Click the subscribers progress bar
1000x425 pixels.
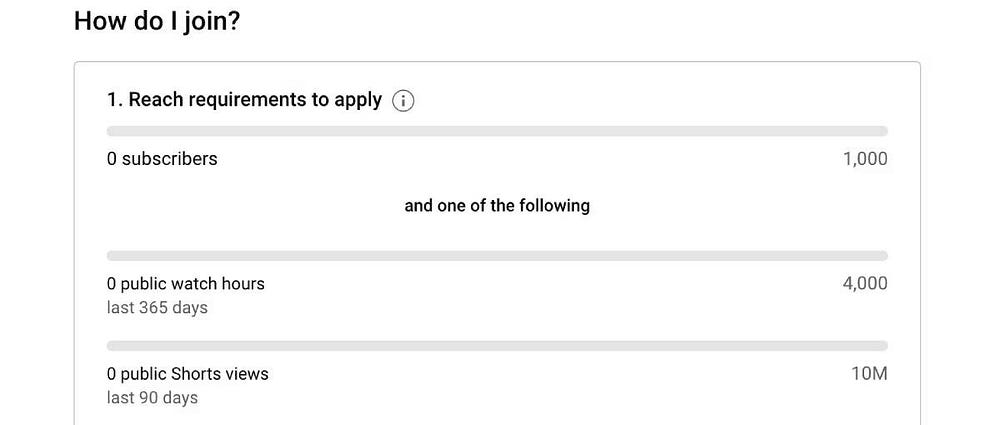point(497,131)
